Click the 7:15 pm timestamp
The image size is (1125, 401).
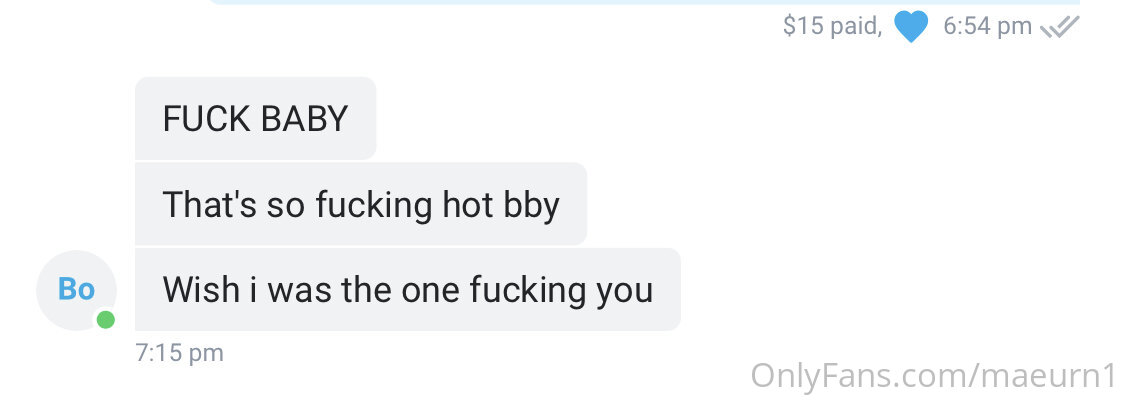click(179, 353)
